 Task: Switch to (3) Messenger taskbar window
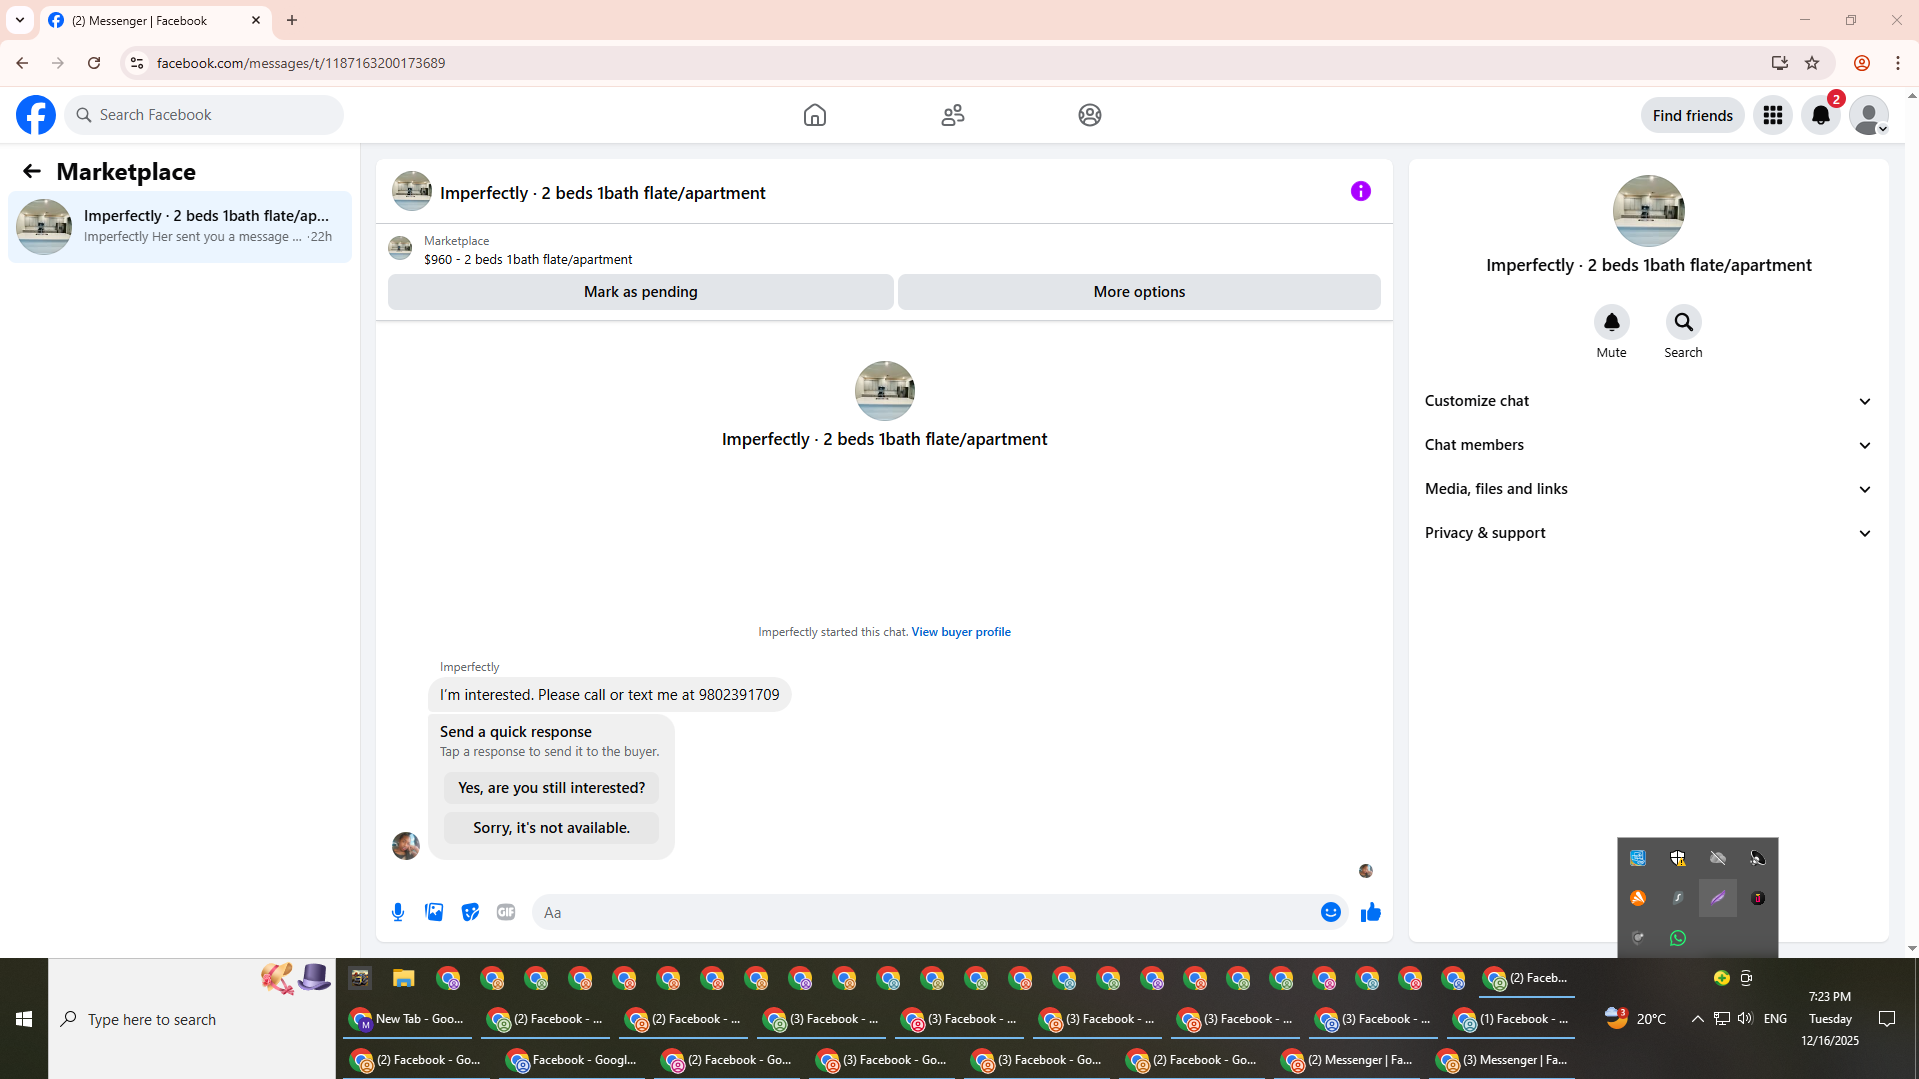(1504, 1060)
